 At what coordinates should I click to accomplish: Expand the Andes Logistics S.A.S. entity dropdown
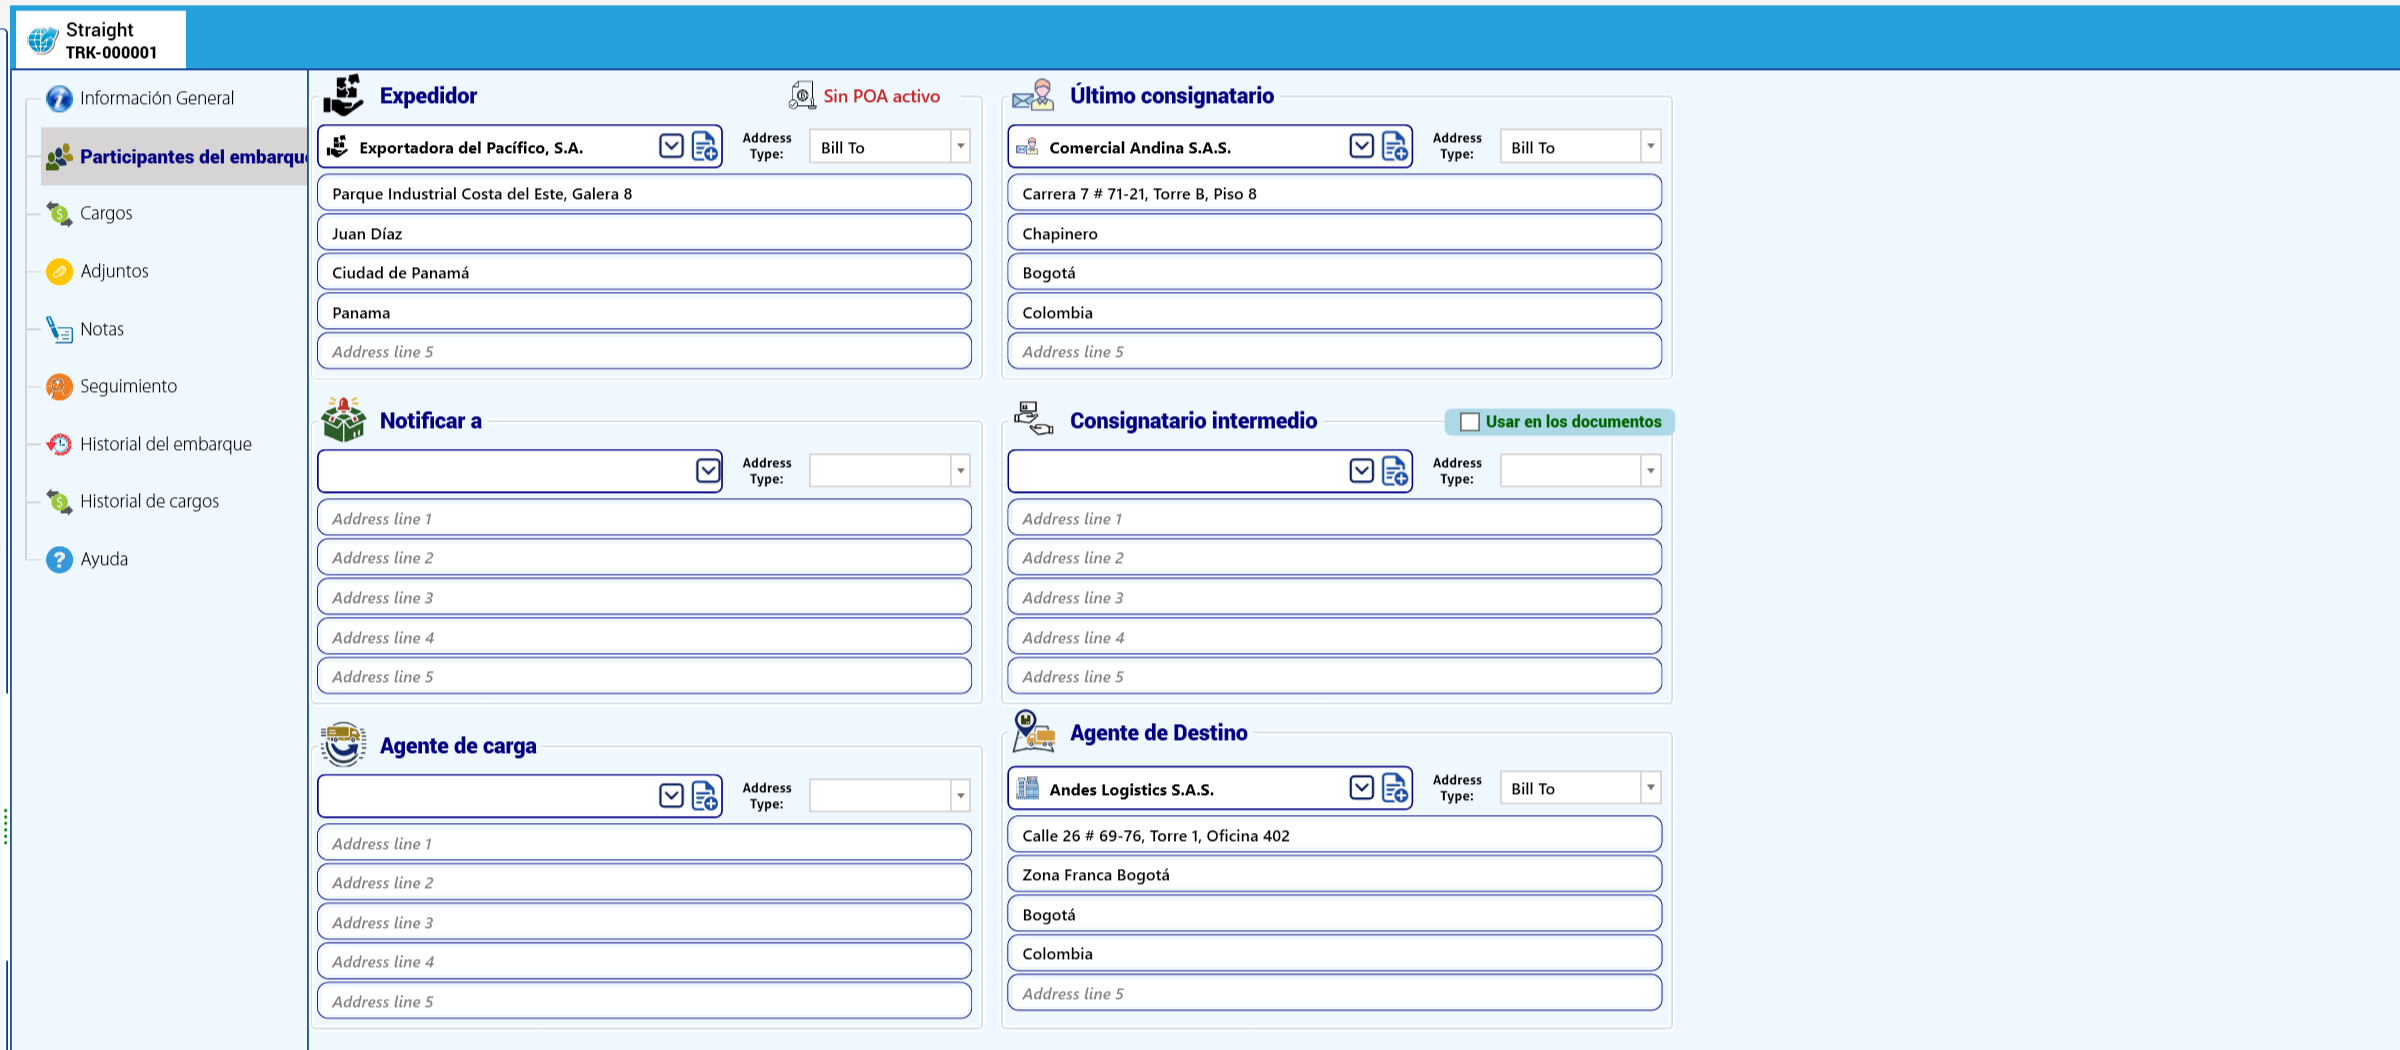(1361, 789)
